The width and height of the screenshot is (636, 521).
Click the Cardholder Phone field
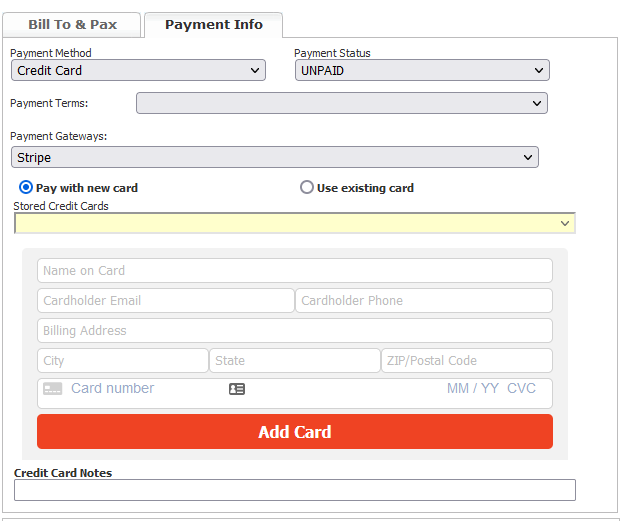coord(424,301)
